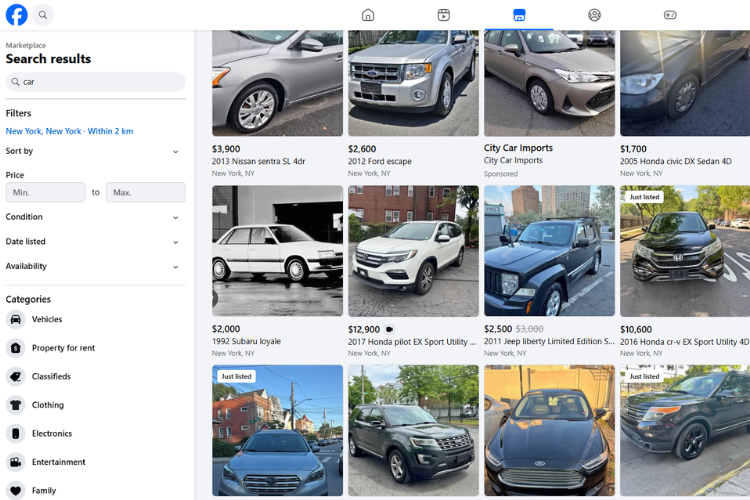Viewport: 750px width, 500px height.
Task: Expand the Availability filter
Action: (x=95, y=266)
